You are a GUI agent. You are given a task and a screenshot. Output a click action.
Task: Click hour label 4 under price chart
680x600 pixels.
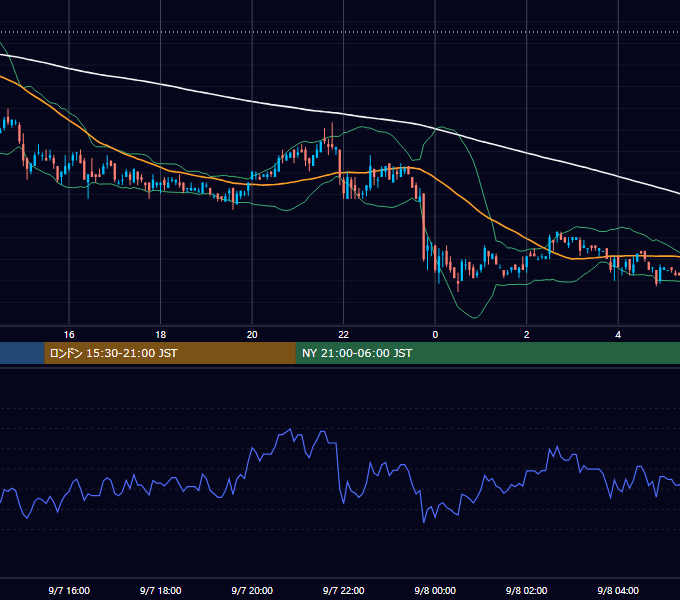(618, 335)
